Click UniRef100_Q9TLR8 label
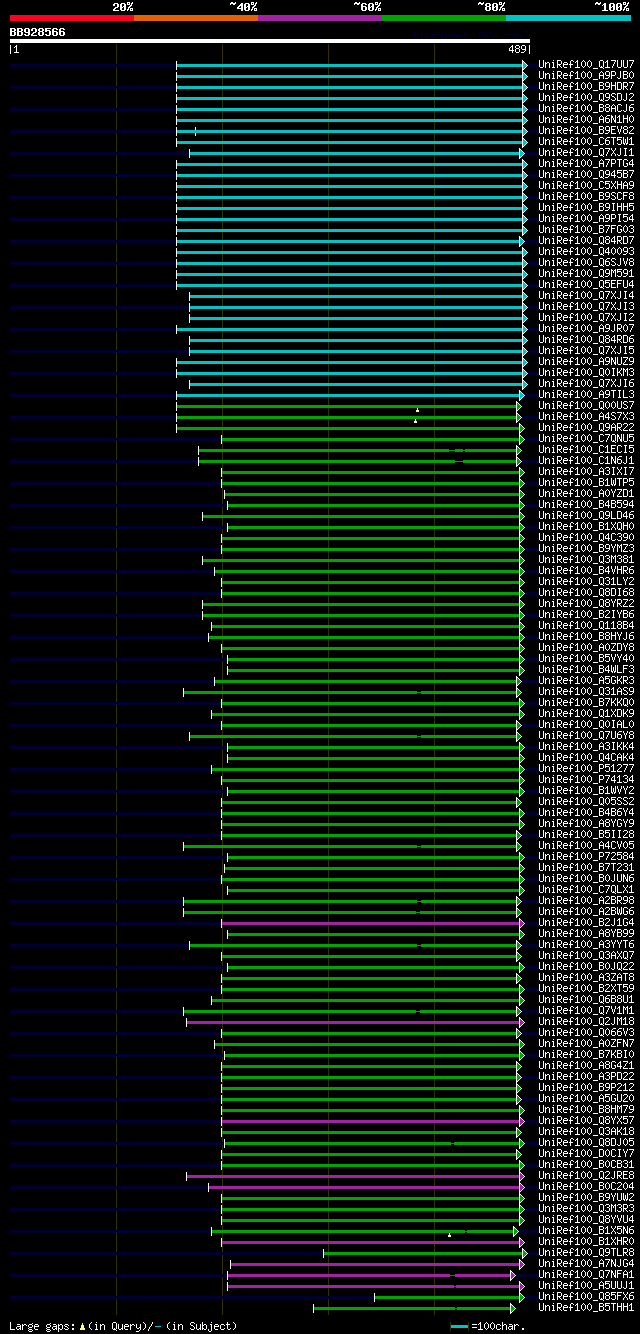640x1334 pixels. tap(586, 1252)
